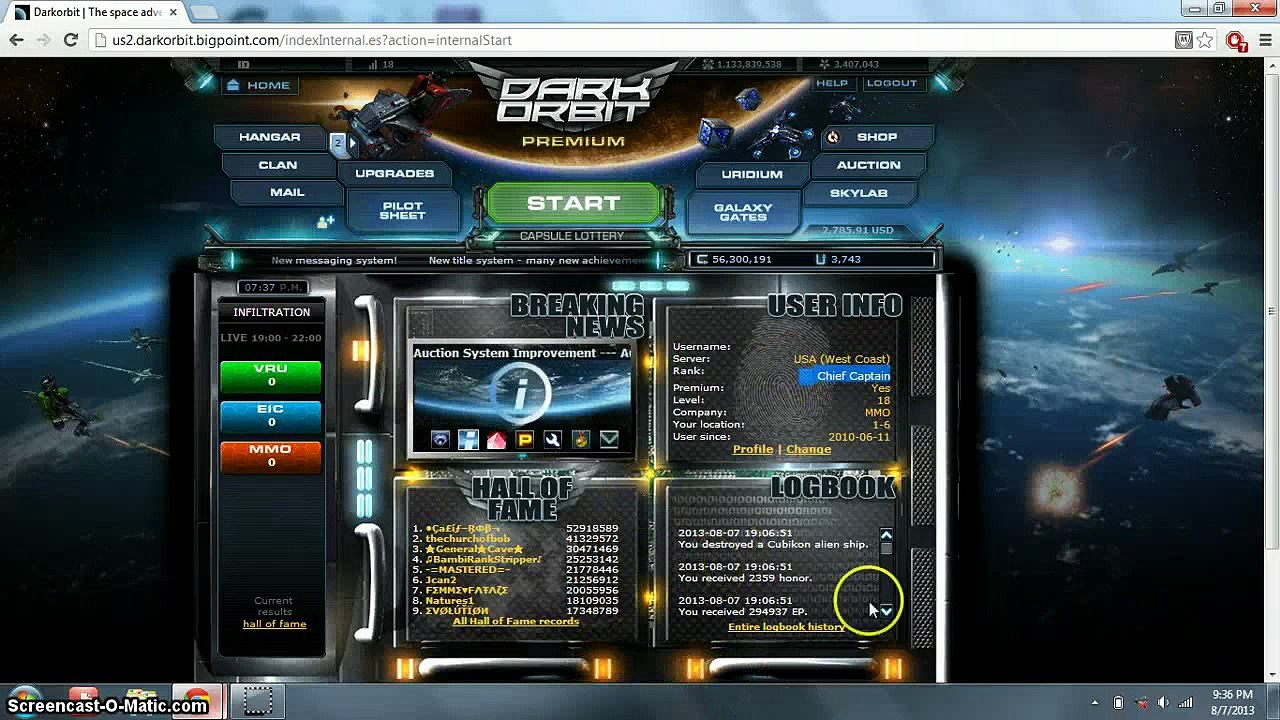Open the checkmark news category icon
The height and width of the screenshot is (720, 1280).
click(x=608, y=439)
